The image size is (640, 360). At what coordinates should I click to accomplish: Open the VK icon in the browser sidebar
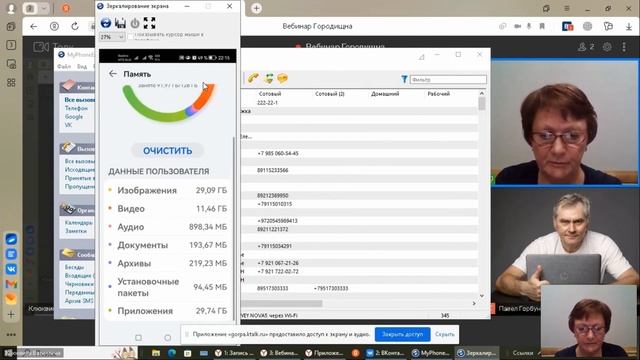11,269
